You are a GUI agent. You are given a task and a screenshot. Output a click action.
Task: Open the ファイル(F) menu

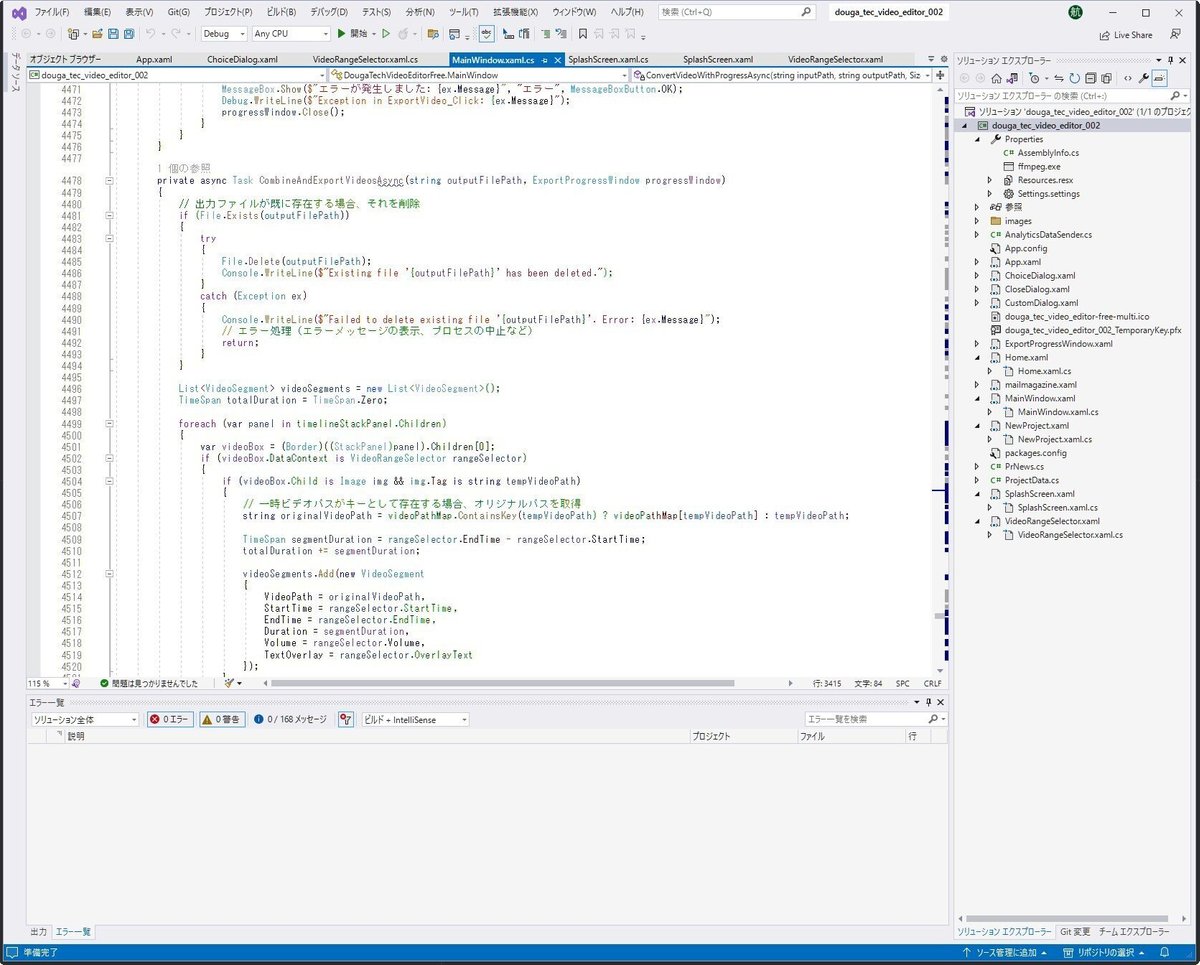point(52,13)
